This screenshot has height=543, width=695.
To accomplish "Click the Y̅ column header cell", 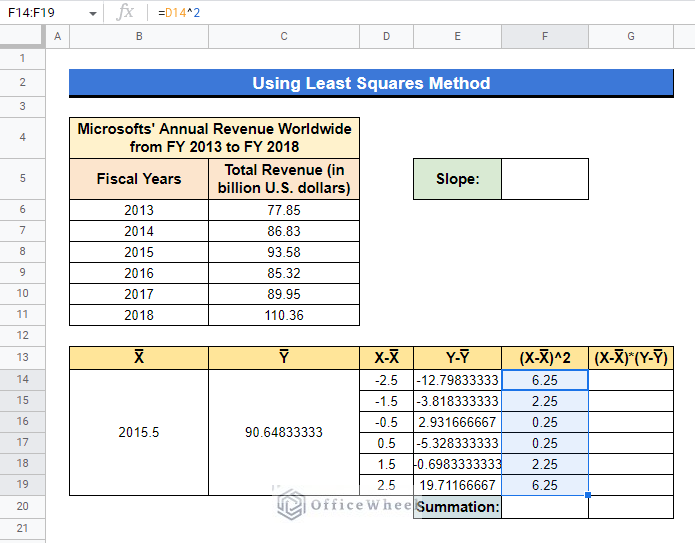I will point(284,358).
